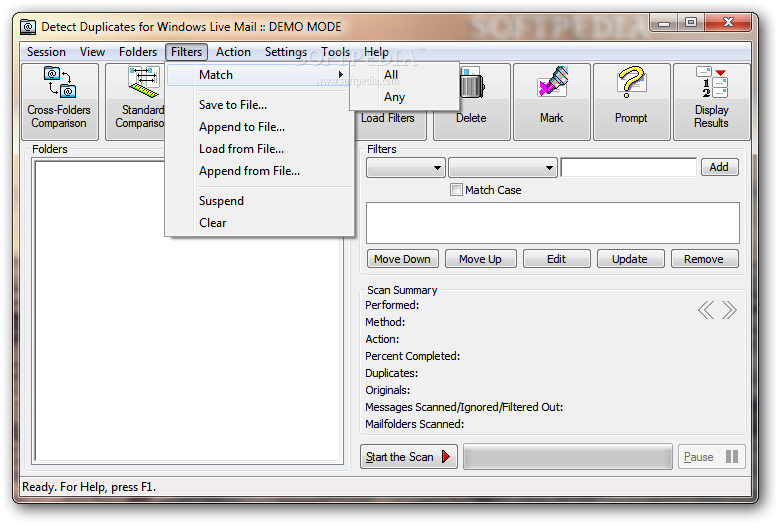Image resolution: width=779 pixels, height=524 pixels.
Task: Open the Action menu
Action: (233, 52)
